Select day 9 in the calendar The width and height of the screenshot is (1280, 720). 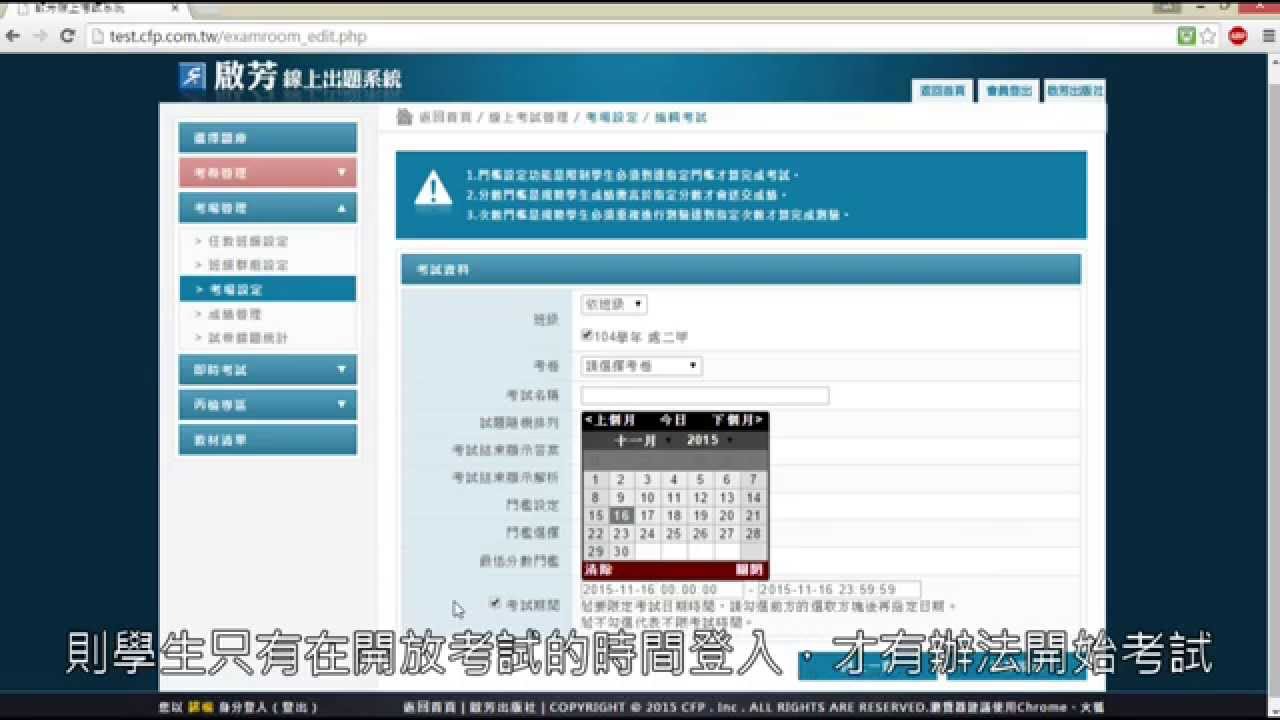[621, 498]
